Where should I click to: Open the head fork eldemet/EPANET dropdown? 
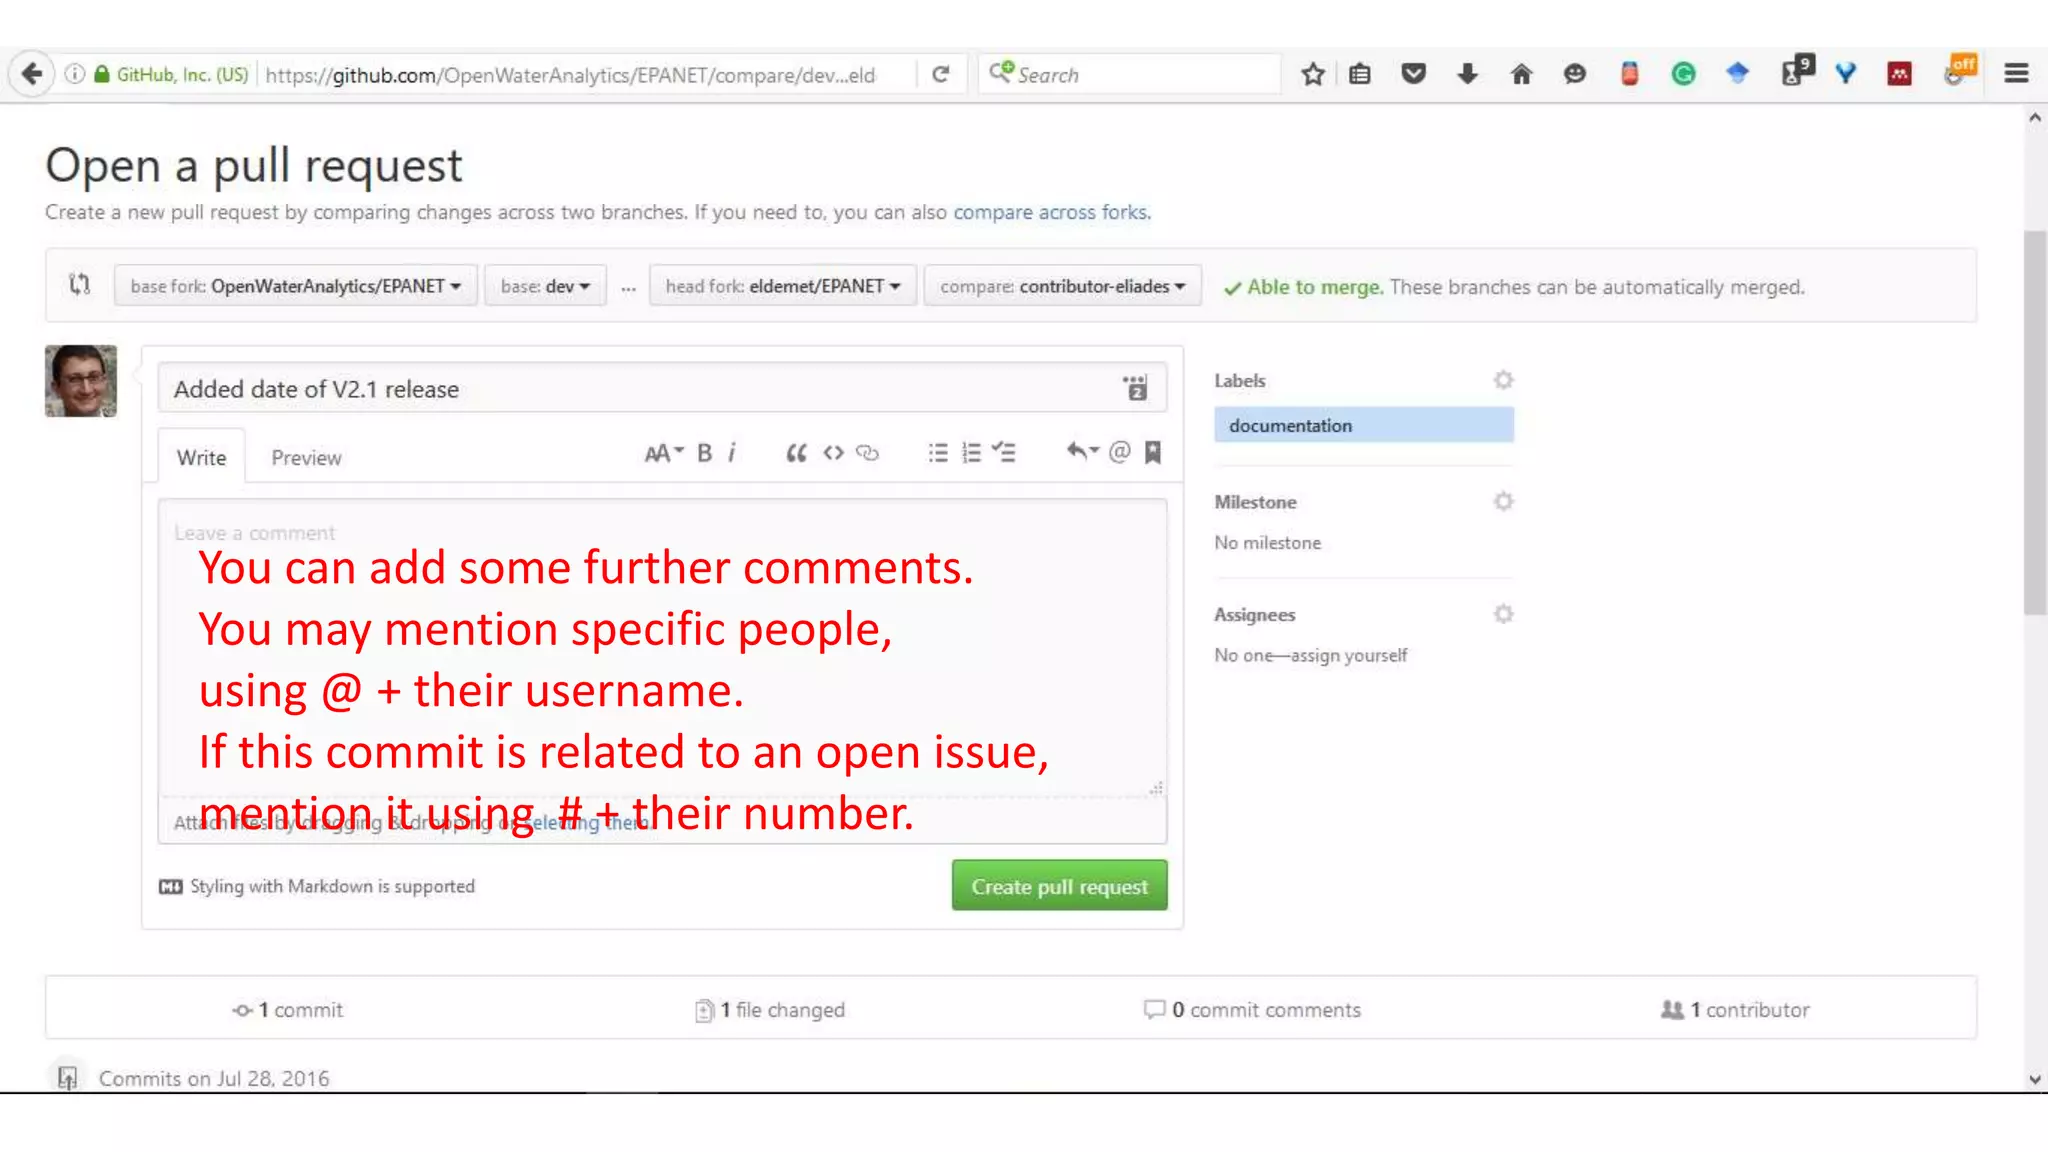coord(783,286)
